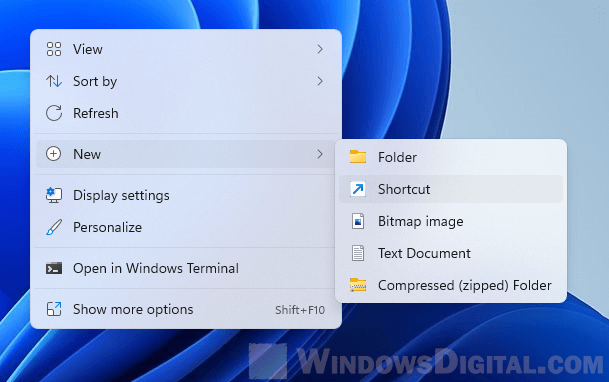Image resolution: width=609 pixels, height=382 pixels.
Task: Click the Bitmap image file icon
Action: point(358,221)
